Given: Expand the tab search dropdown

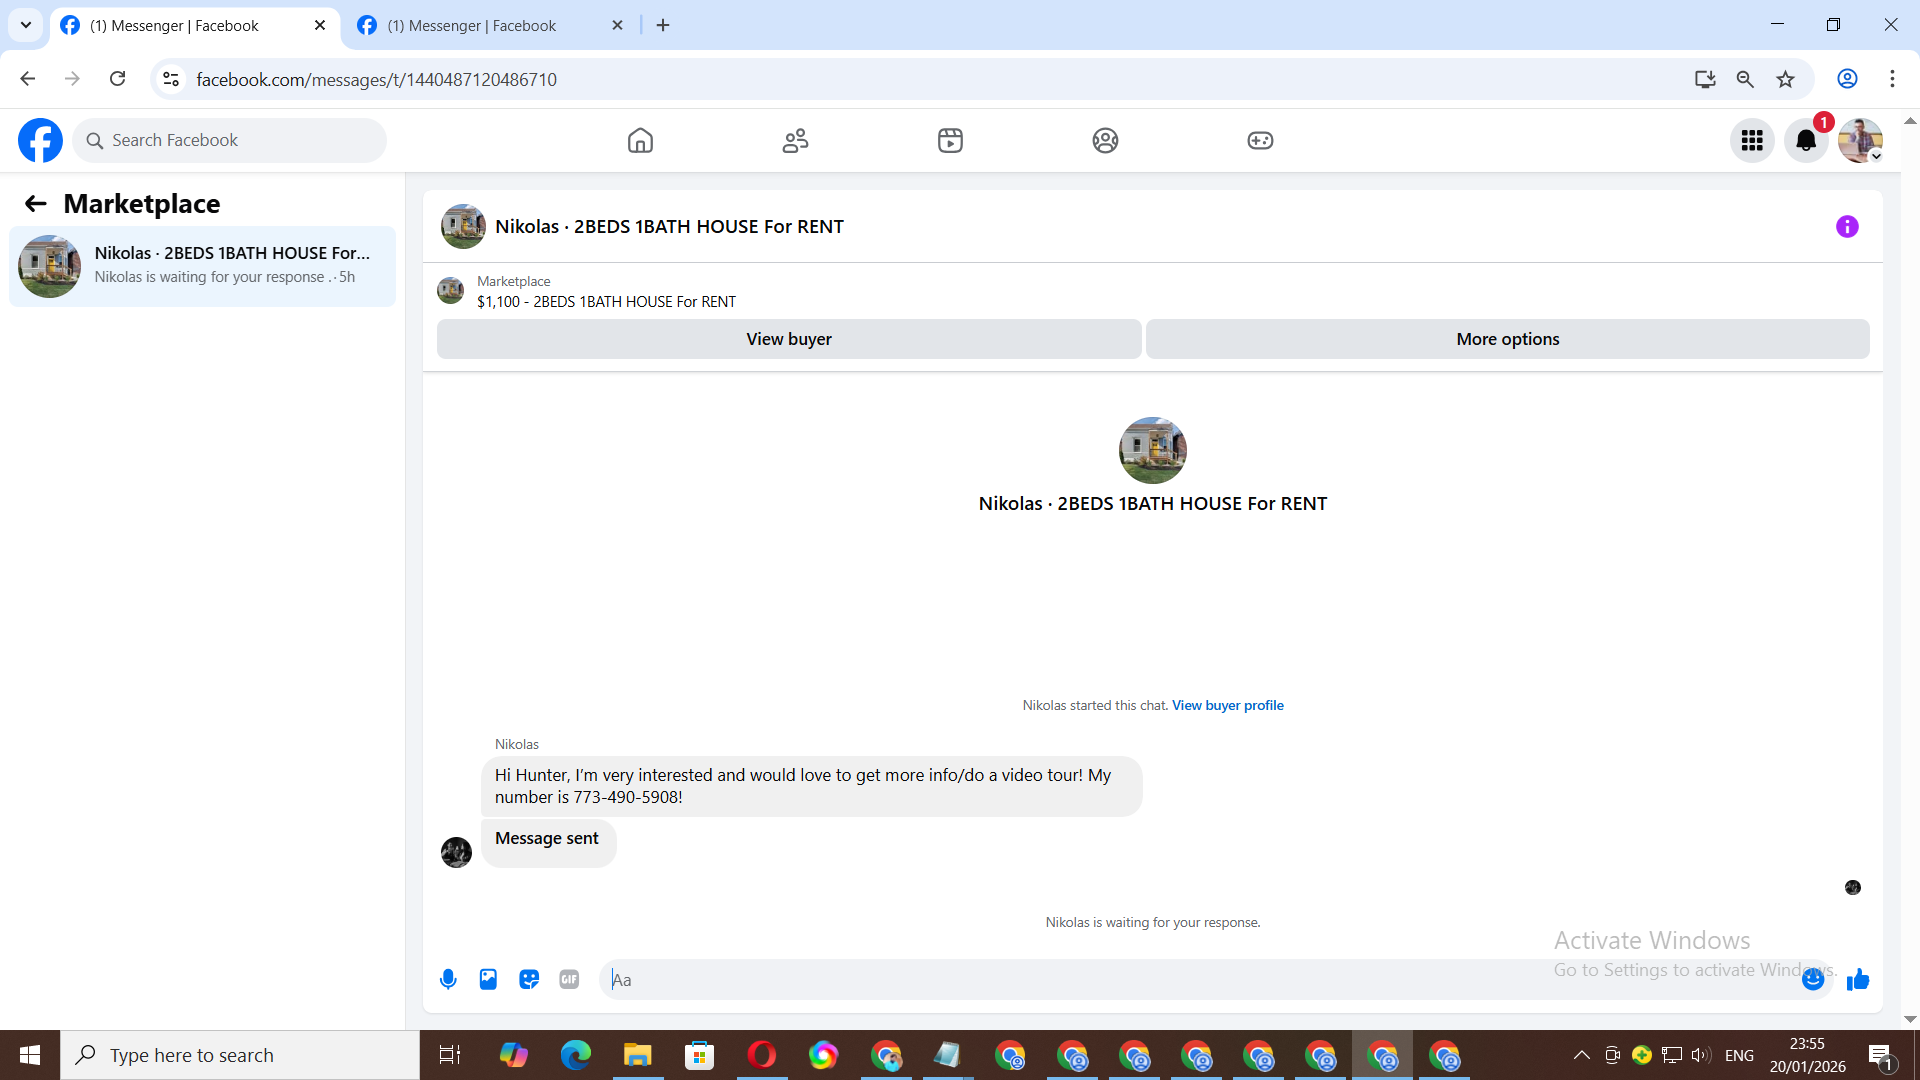Looking at the screenshot, I should pos(26,25).
